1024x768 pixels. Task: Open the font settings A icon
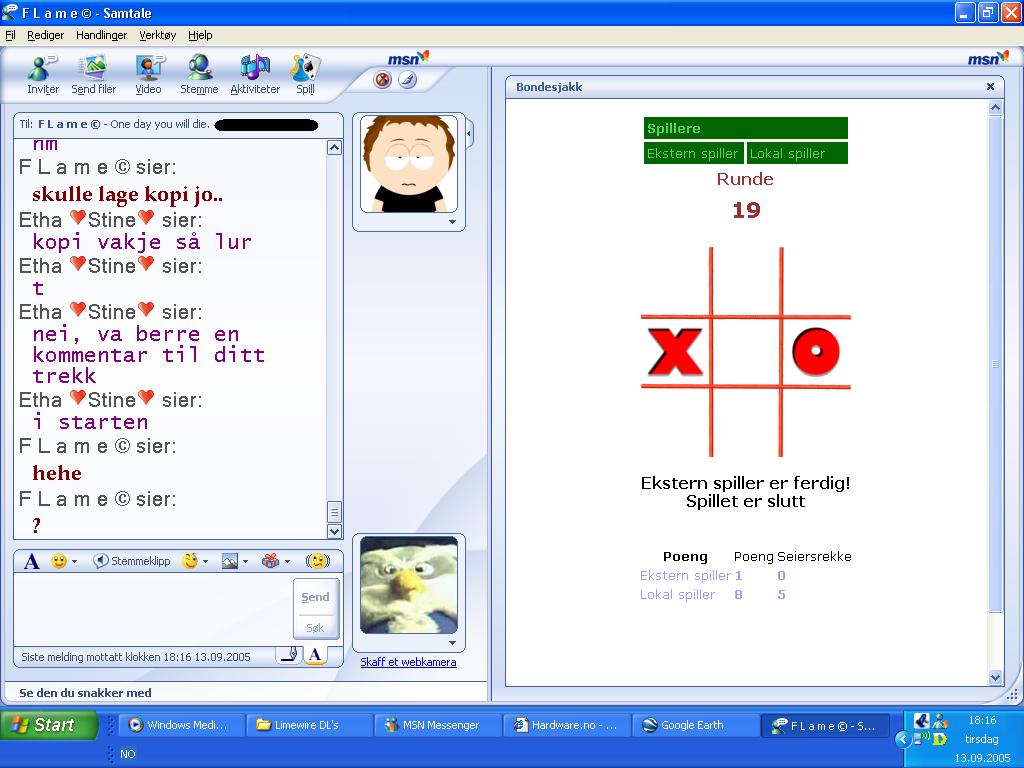tap(31, 561)
